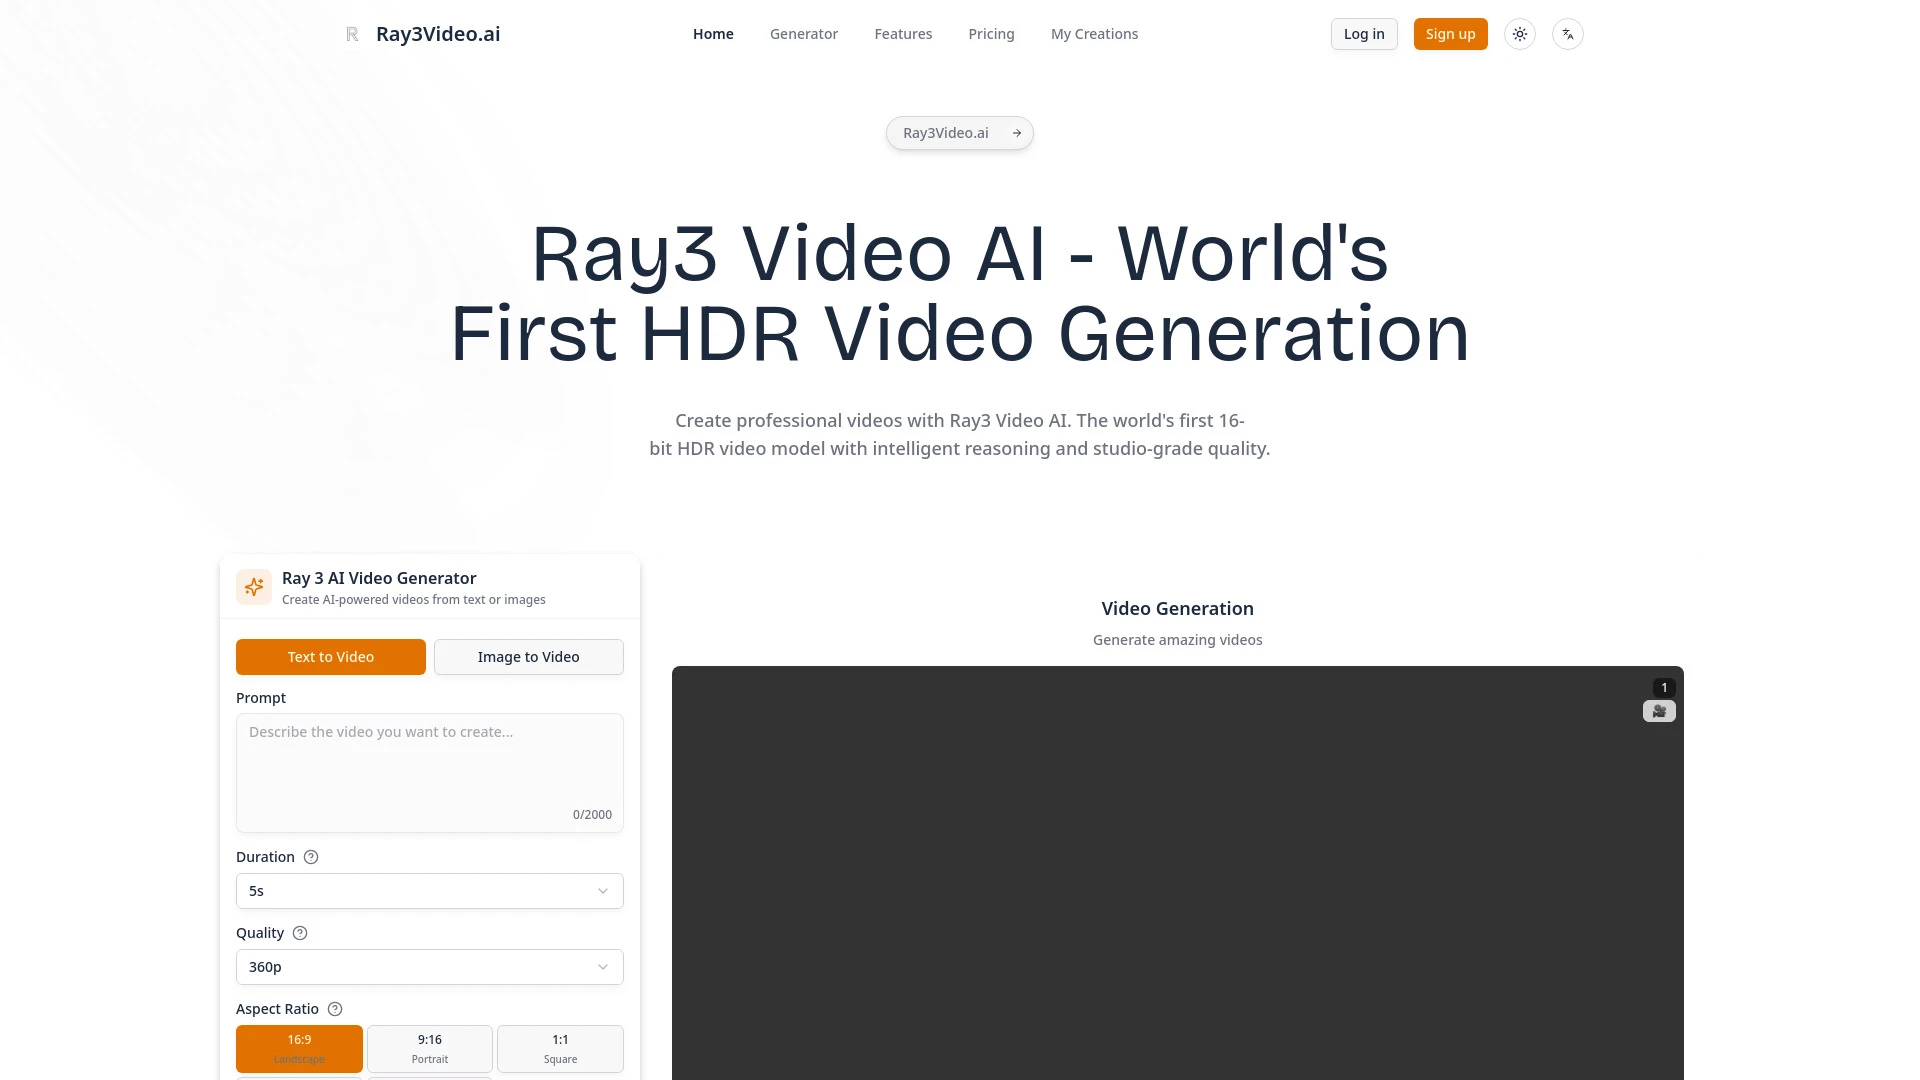Select the 16:9 Landscape swatch
Screen dimensions: 1920x1080
click(299, 1048)
